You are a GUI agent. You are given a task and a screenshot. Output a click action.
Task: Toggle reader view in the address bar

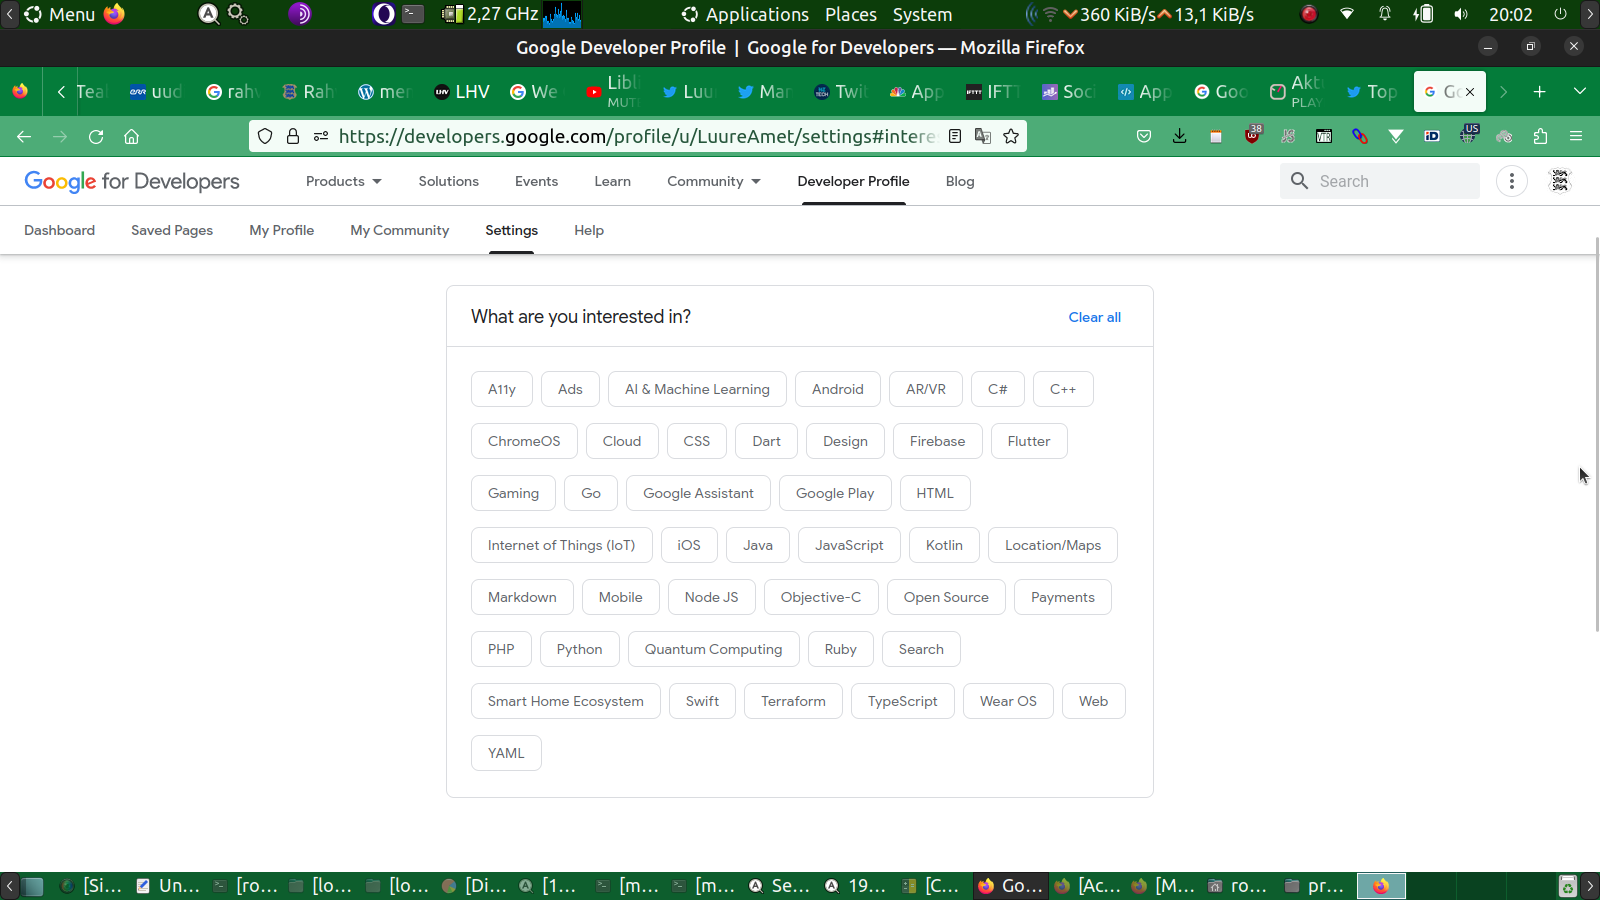click(x=955, y=136)
